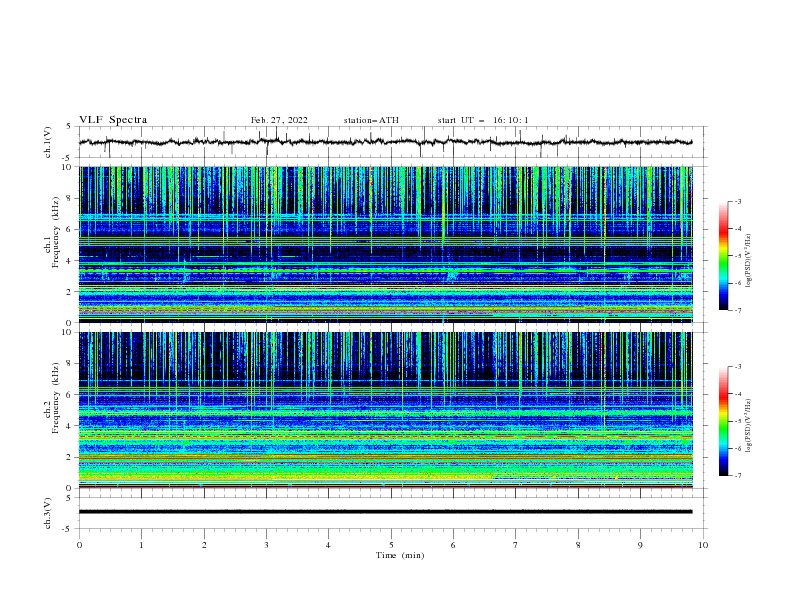The image size is (792, 612).
Task: Click the 'VLF Spectra' title text
Action: click(113, 120)
